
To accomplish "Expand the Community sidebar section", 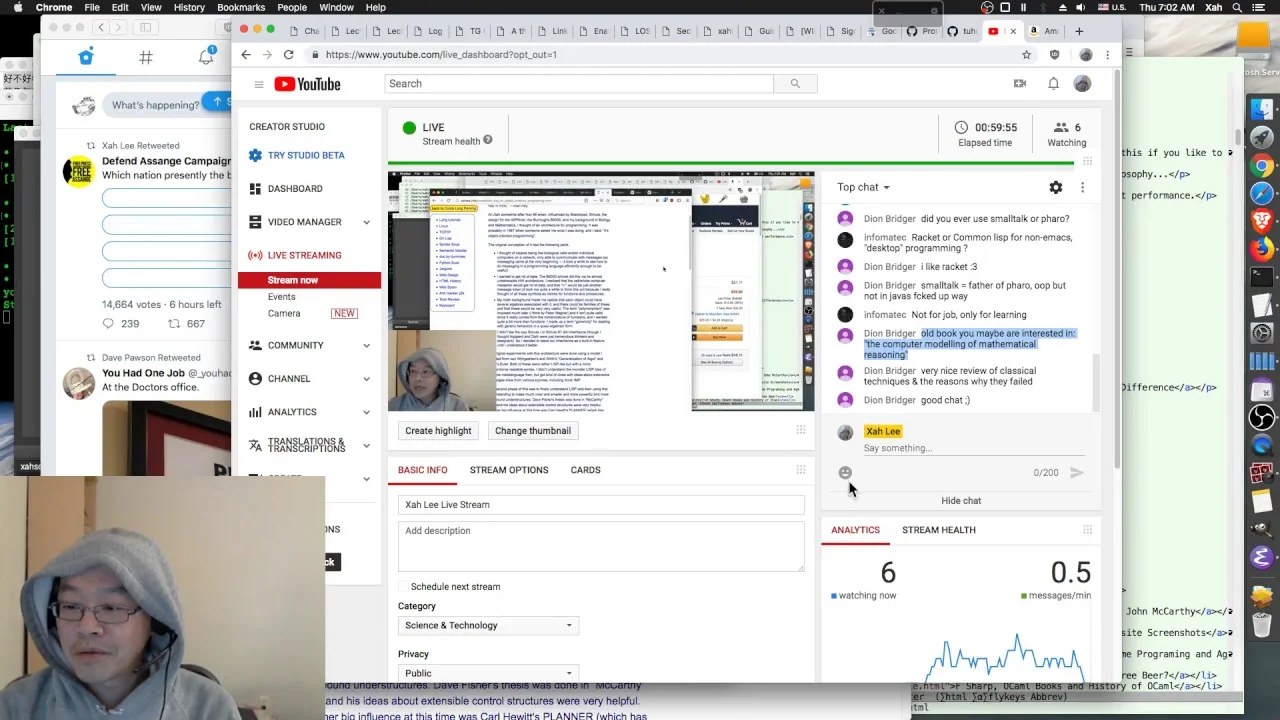I will click(x=366, y=345).
